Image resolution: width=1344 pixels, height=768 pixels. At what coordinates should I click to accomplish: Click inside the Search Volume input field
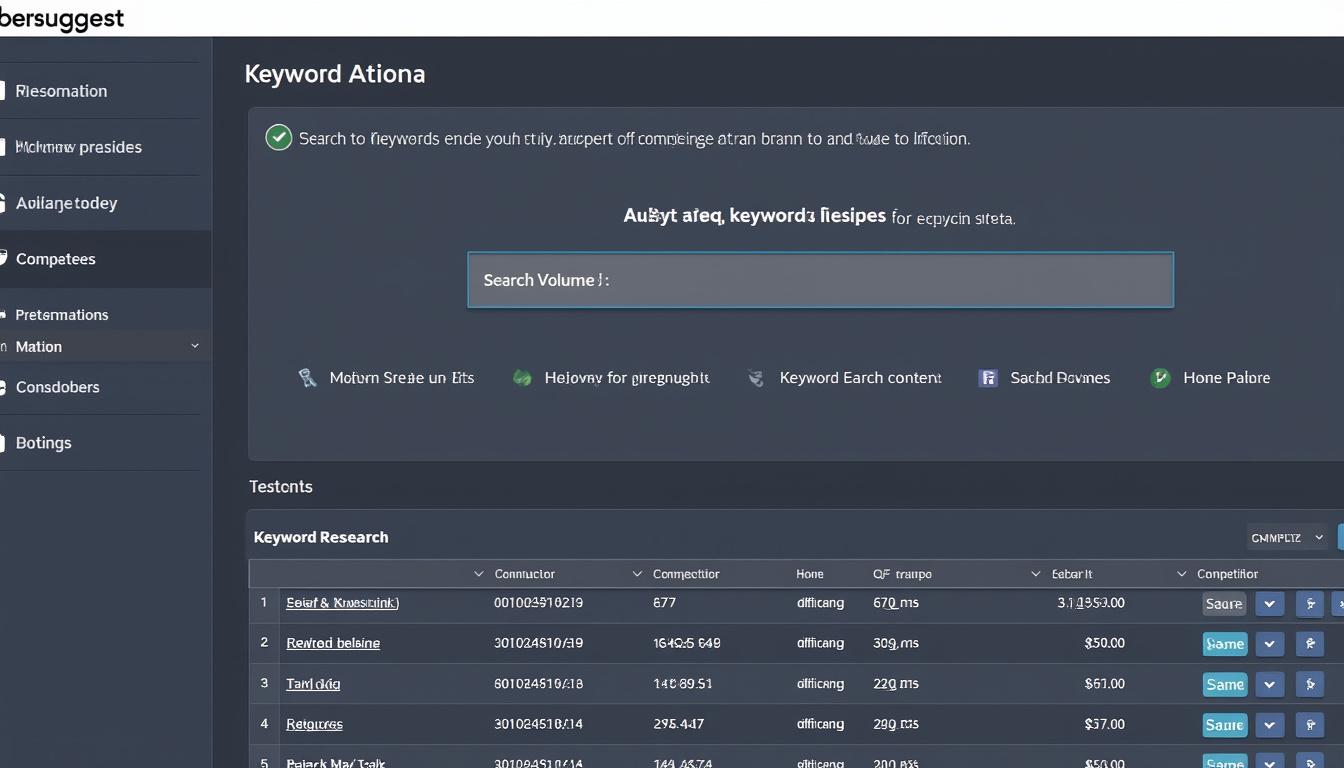tap(820, 280)
